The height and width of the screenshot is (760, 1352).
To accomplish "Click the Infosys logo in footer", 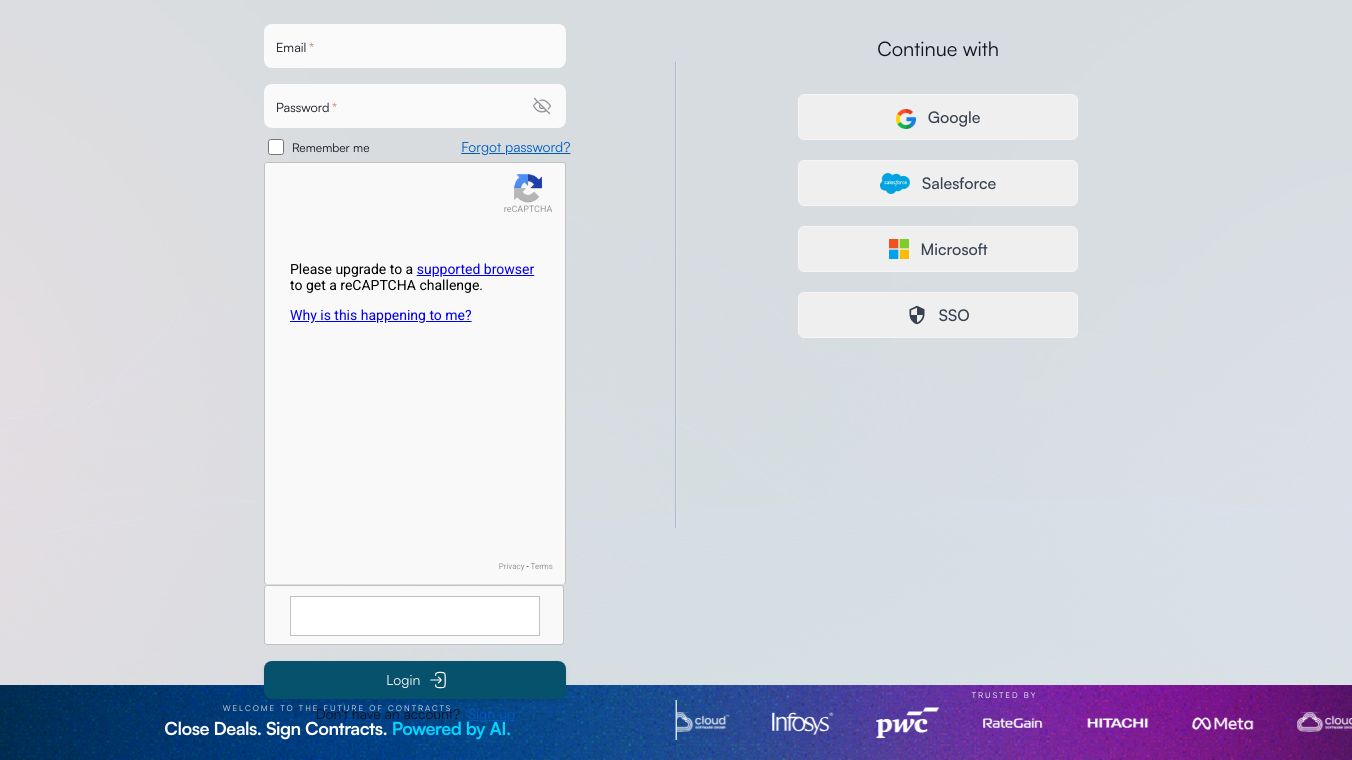I will (801, 723).
